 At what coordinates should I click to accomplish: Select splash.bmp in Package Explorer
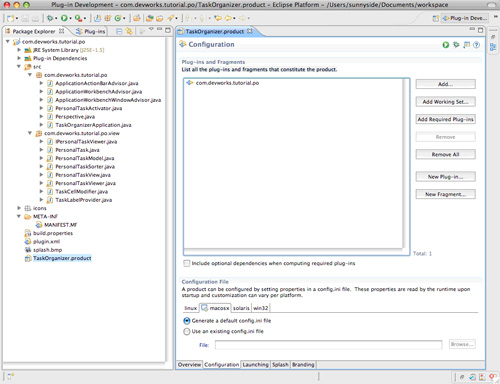(43, 250)
